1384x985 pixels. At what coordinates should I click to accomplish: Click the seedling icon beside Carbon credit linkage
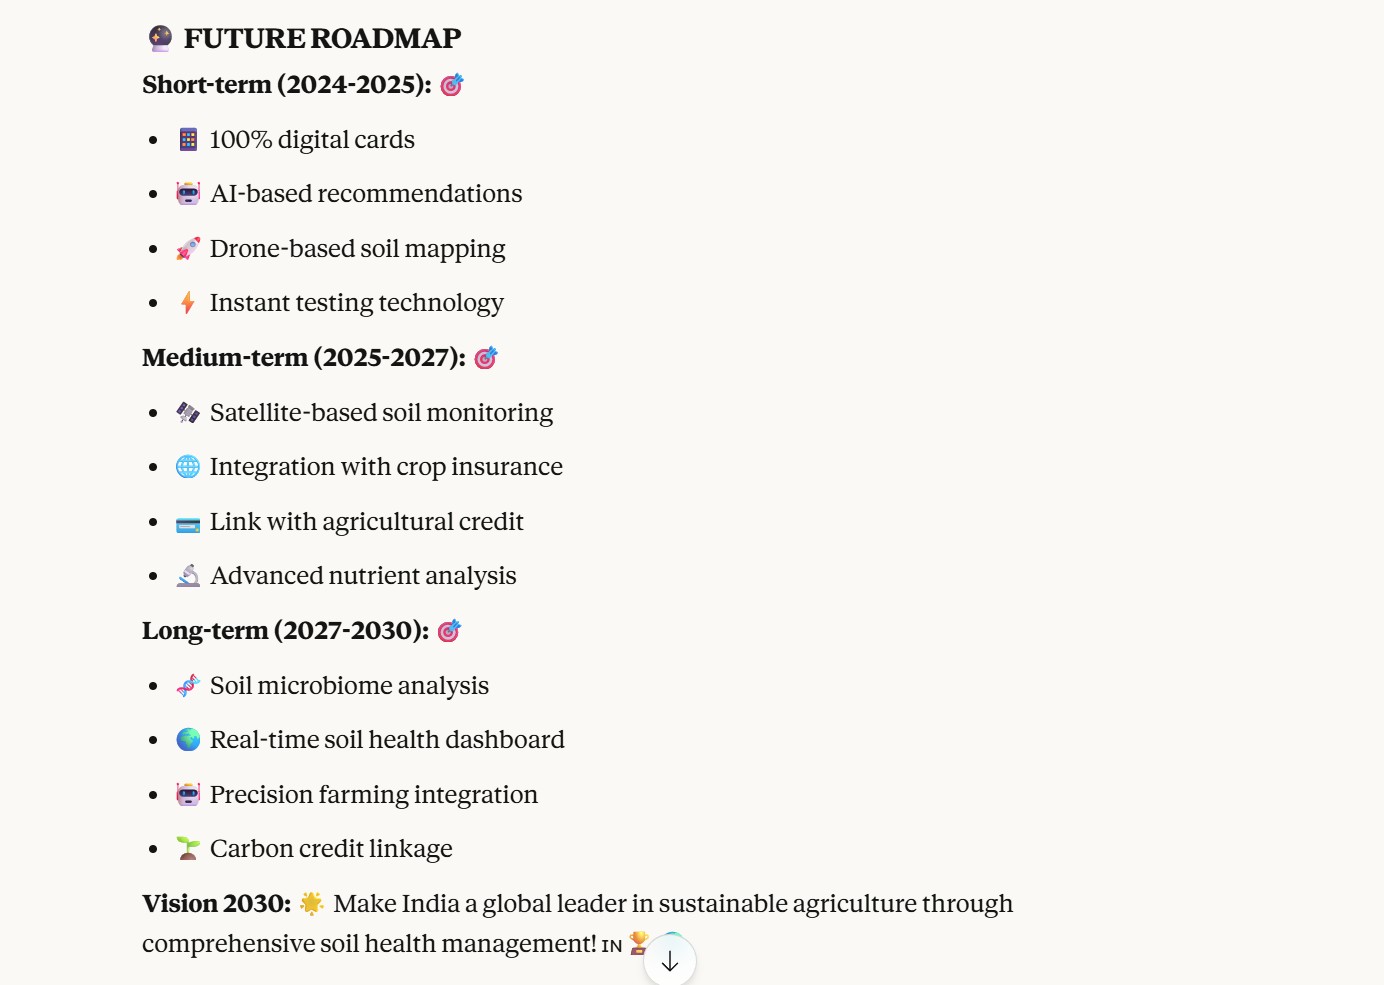188,848
